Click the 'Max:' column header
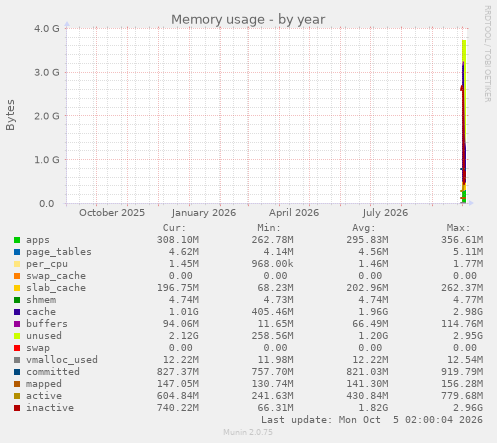497x443 pixels. (458, 228)
